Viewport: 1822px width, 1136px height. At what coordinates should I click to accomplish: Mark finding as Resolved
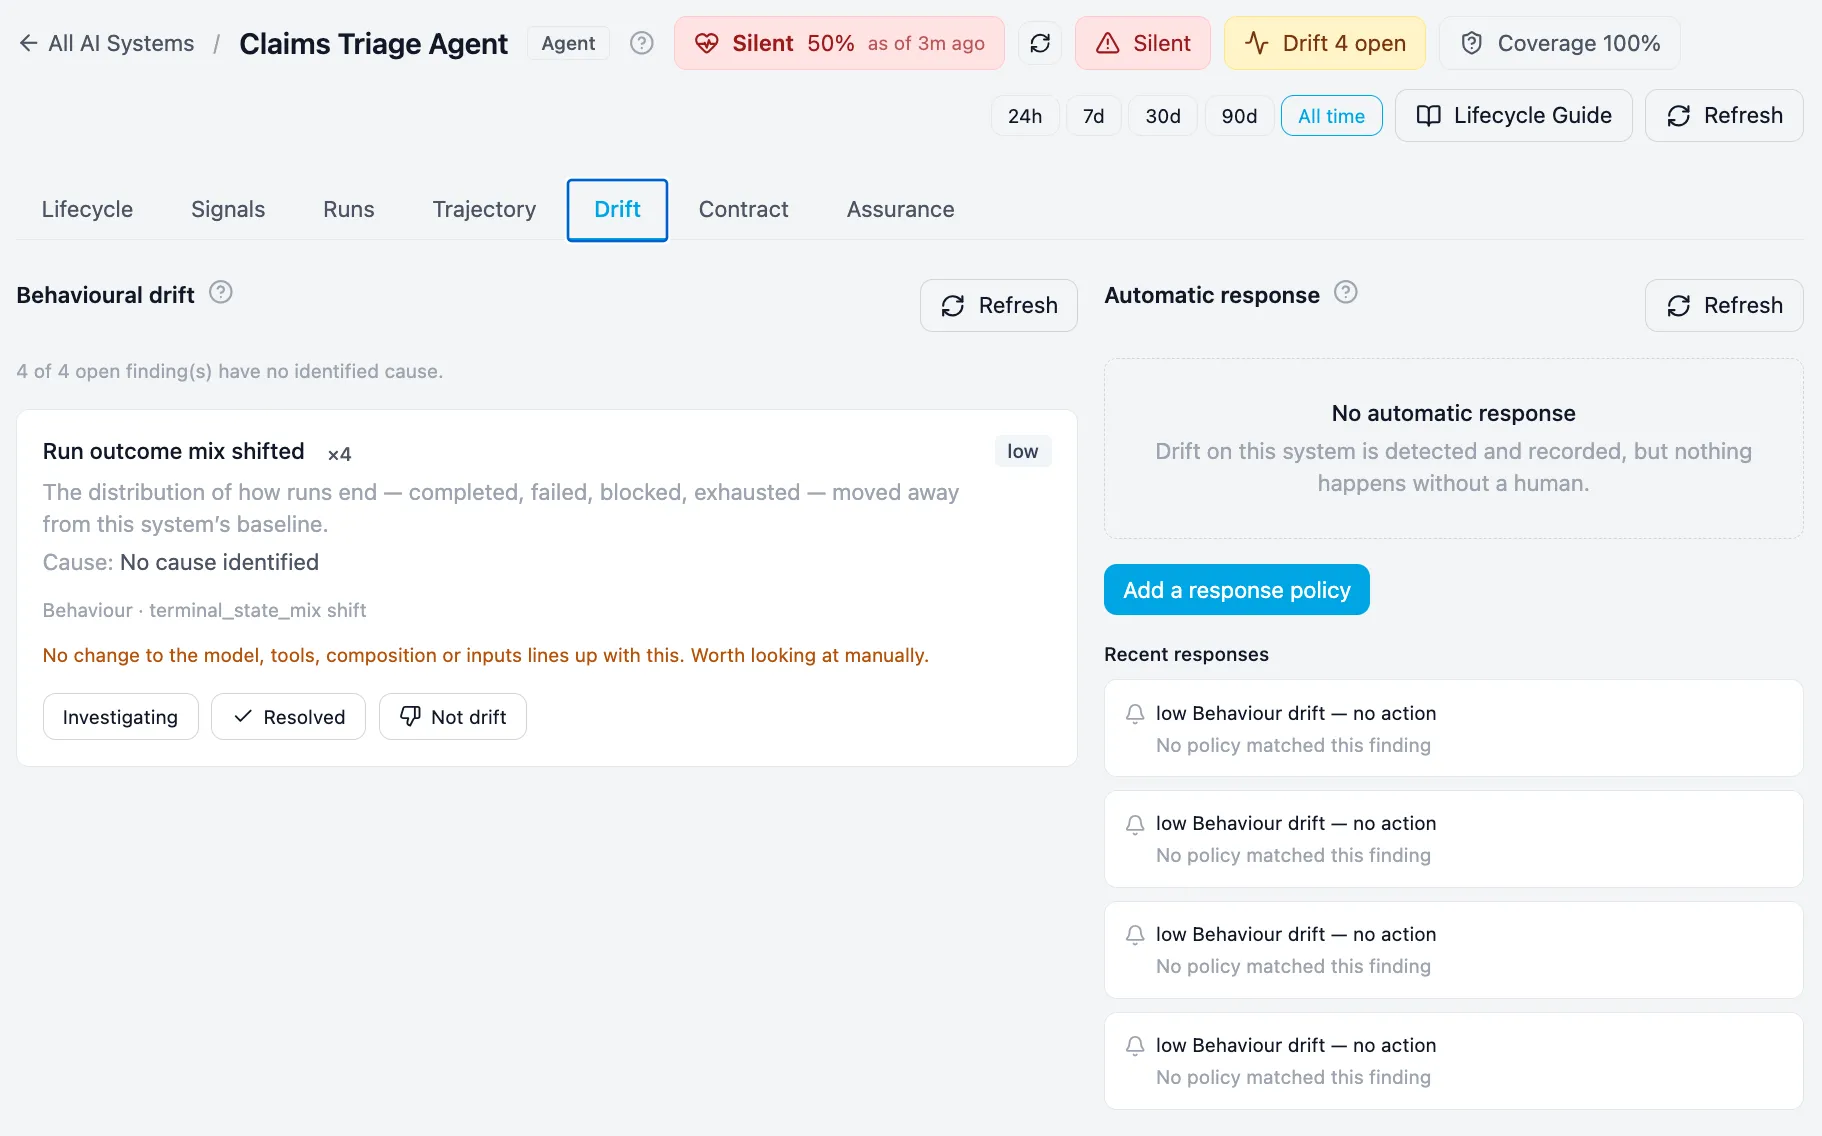288,717
